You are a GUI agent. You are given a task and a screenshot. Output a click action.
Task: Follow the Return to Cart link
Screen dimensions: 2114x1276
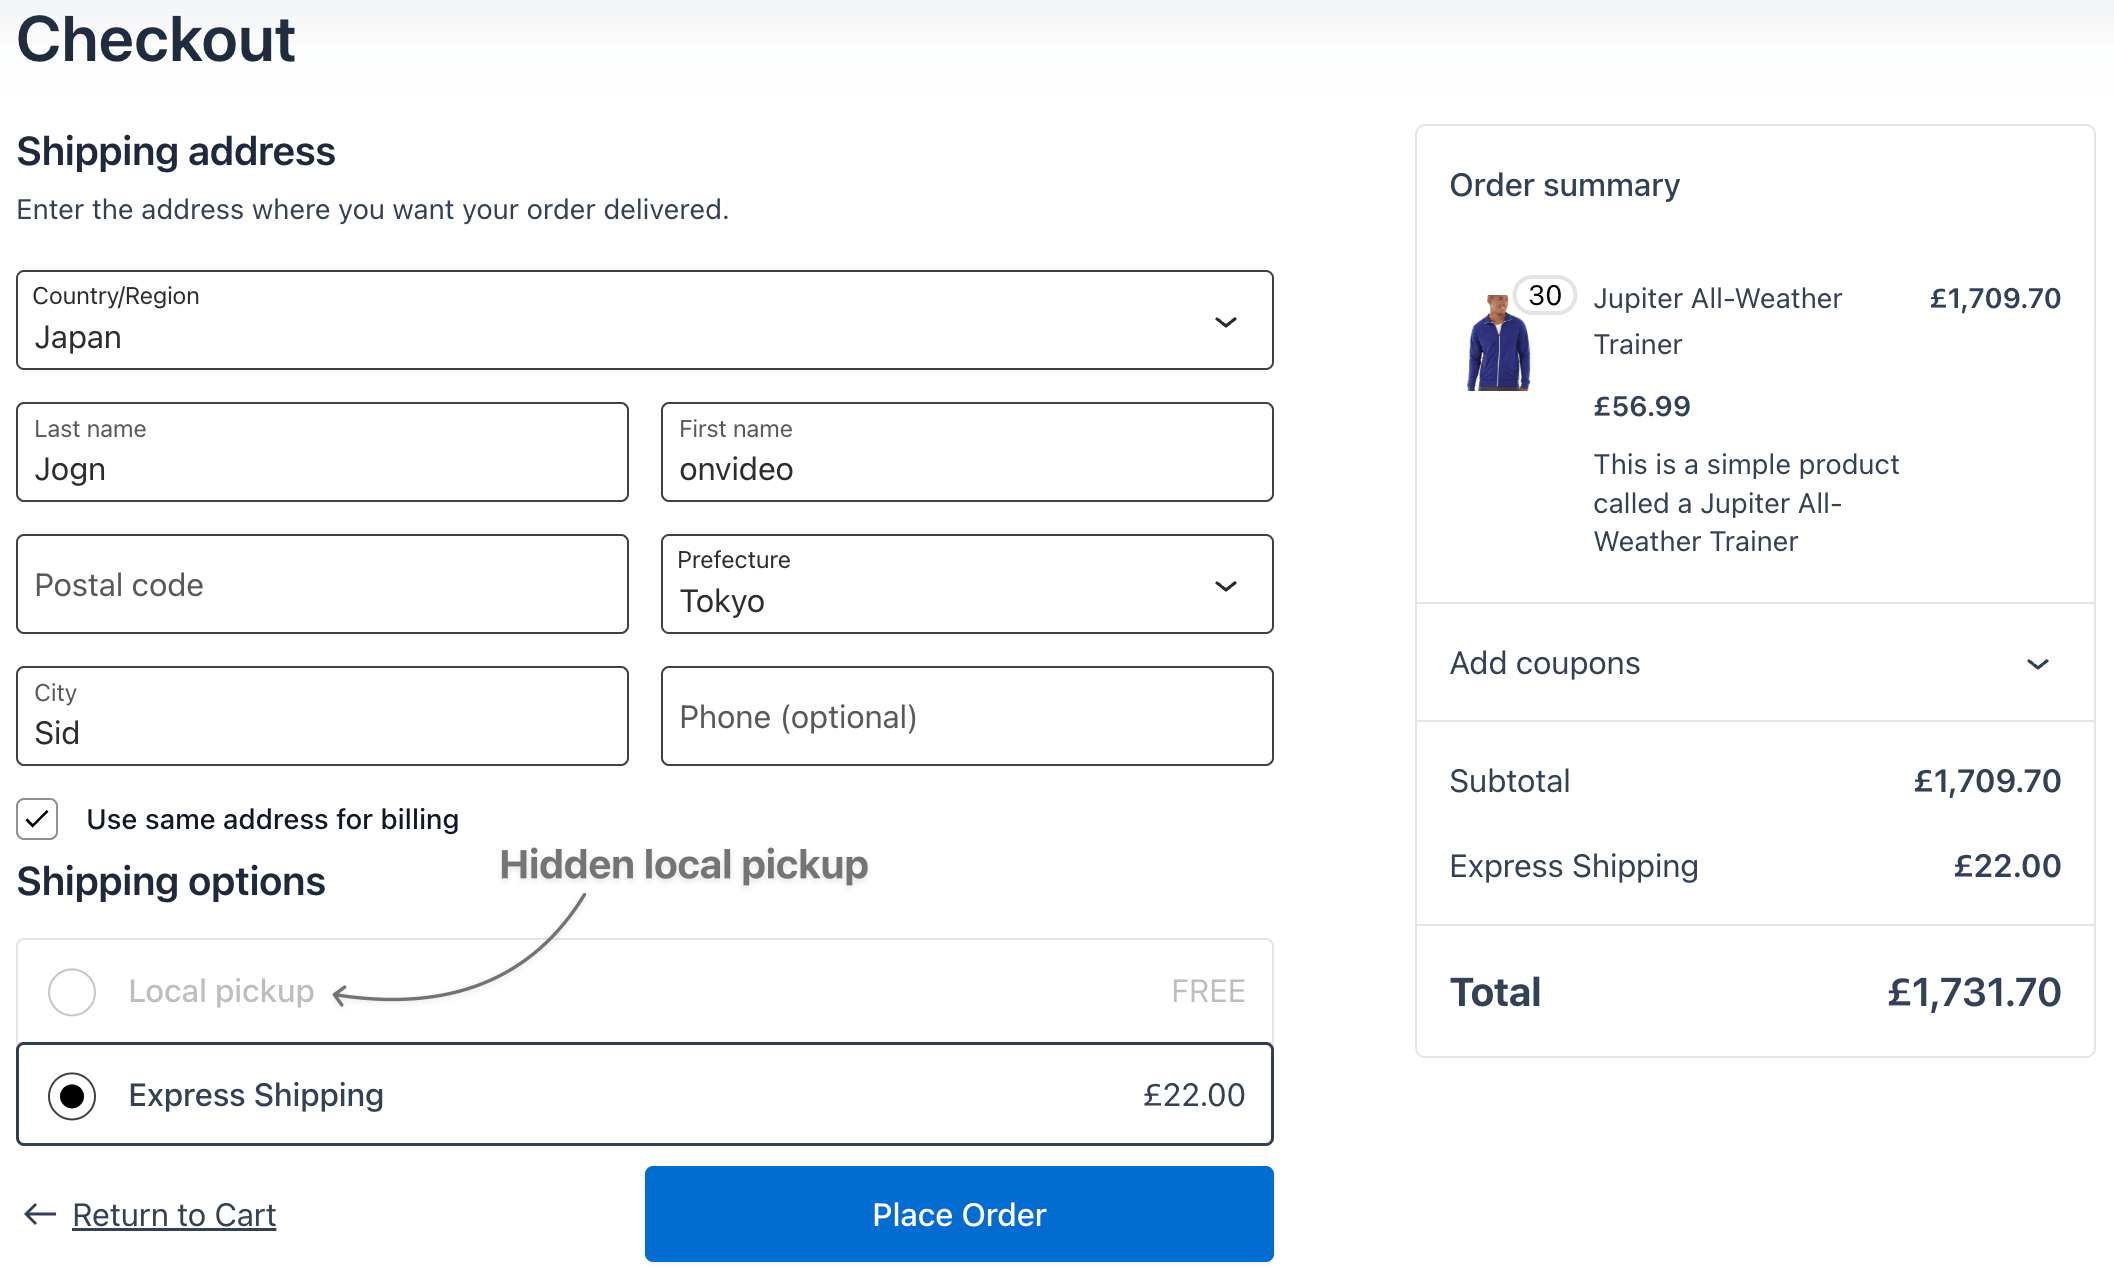click(174, 1214)
